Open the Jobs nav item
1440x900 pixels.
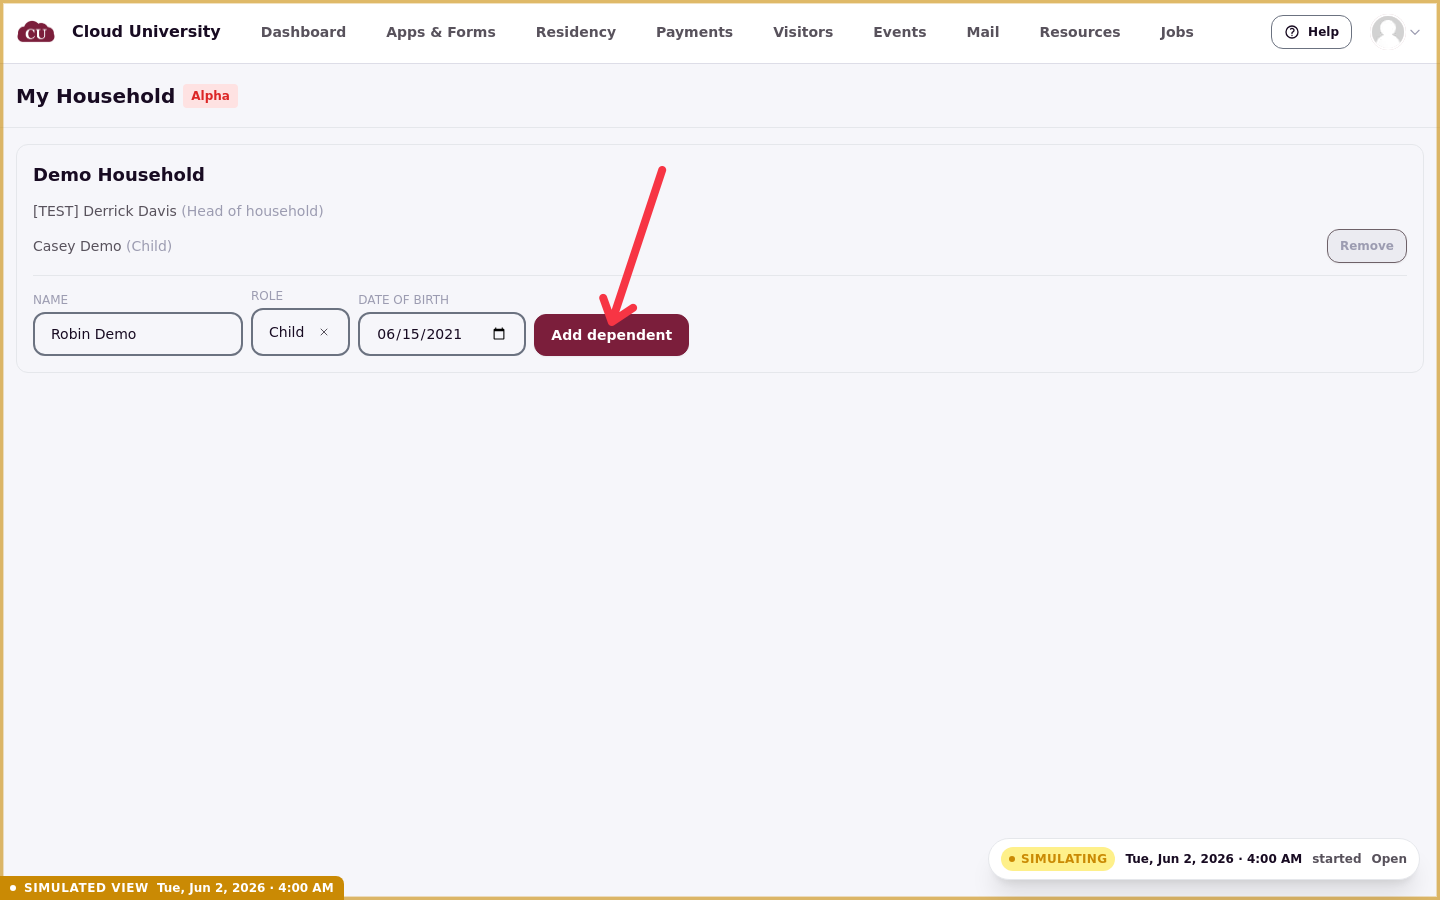pyautogui.click(x=1177, y=32)
